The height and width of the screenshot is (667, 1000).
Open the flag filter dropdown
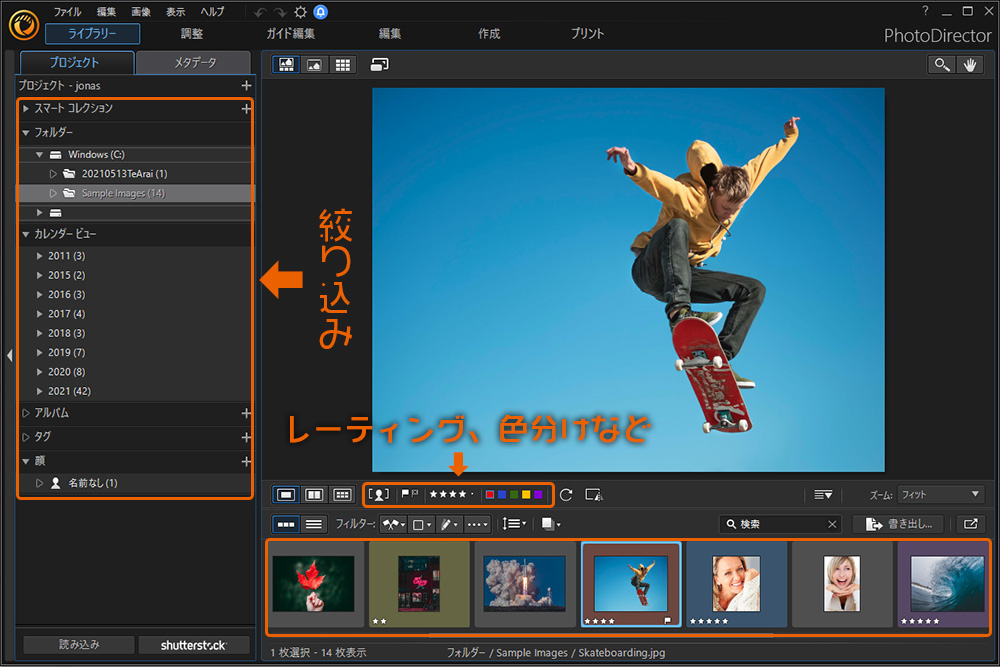(393, 524)
